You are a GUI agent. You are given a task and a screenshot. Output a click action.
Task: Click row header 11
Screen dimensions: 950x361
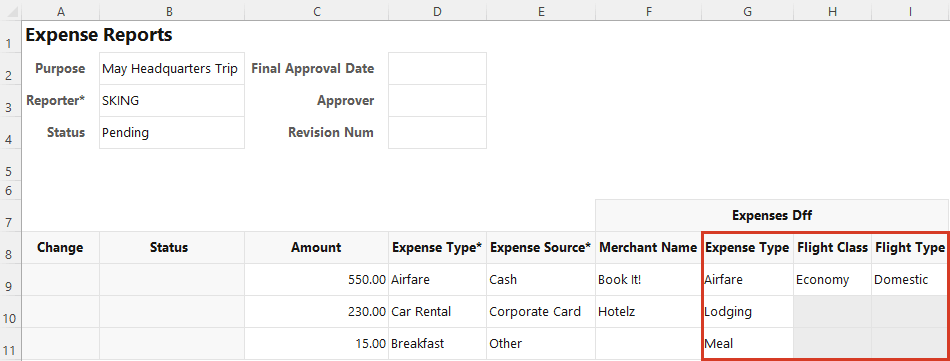[x=10, y=344]
